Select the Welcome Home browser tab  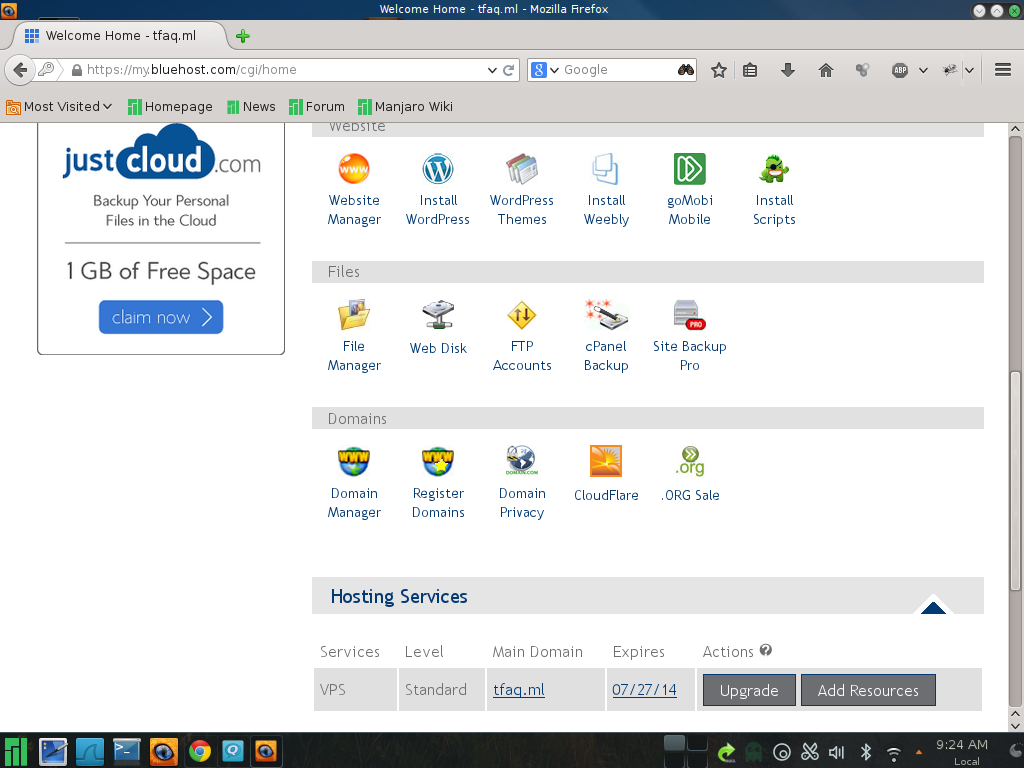120,35
